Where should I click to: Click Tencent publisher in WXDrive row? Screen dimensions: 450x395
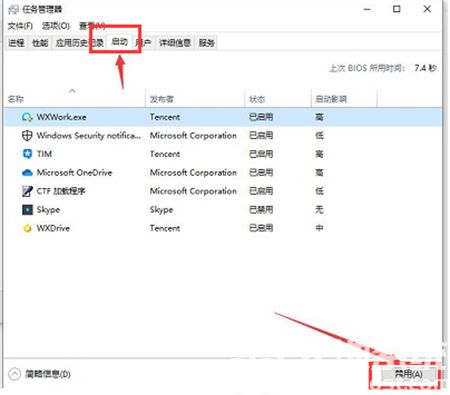[x=165, y=228]
